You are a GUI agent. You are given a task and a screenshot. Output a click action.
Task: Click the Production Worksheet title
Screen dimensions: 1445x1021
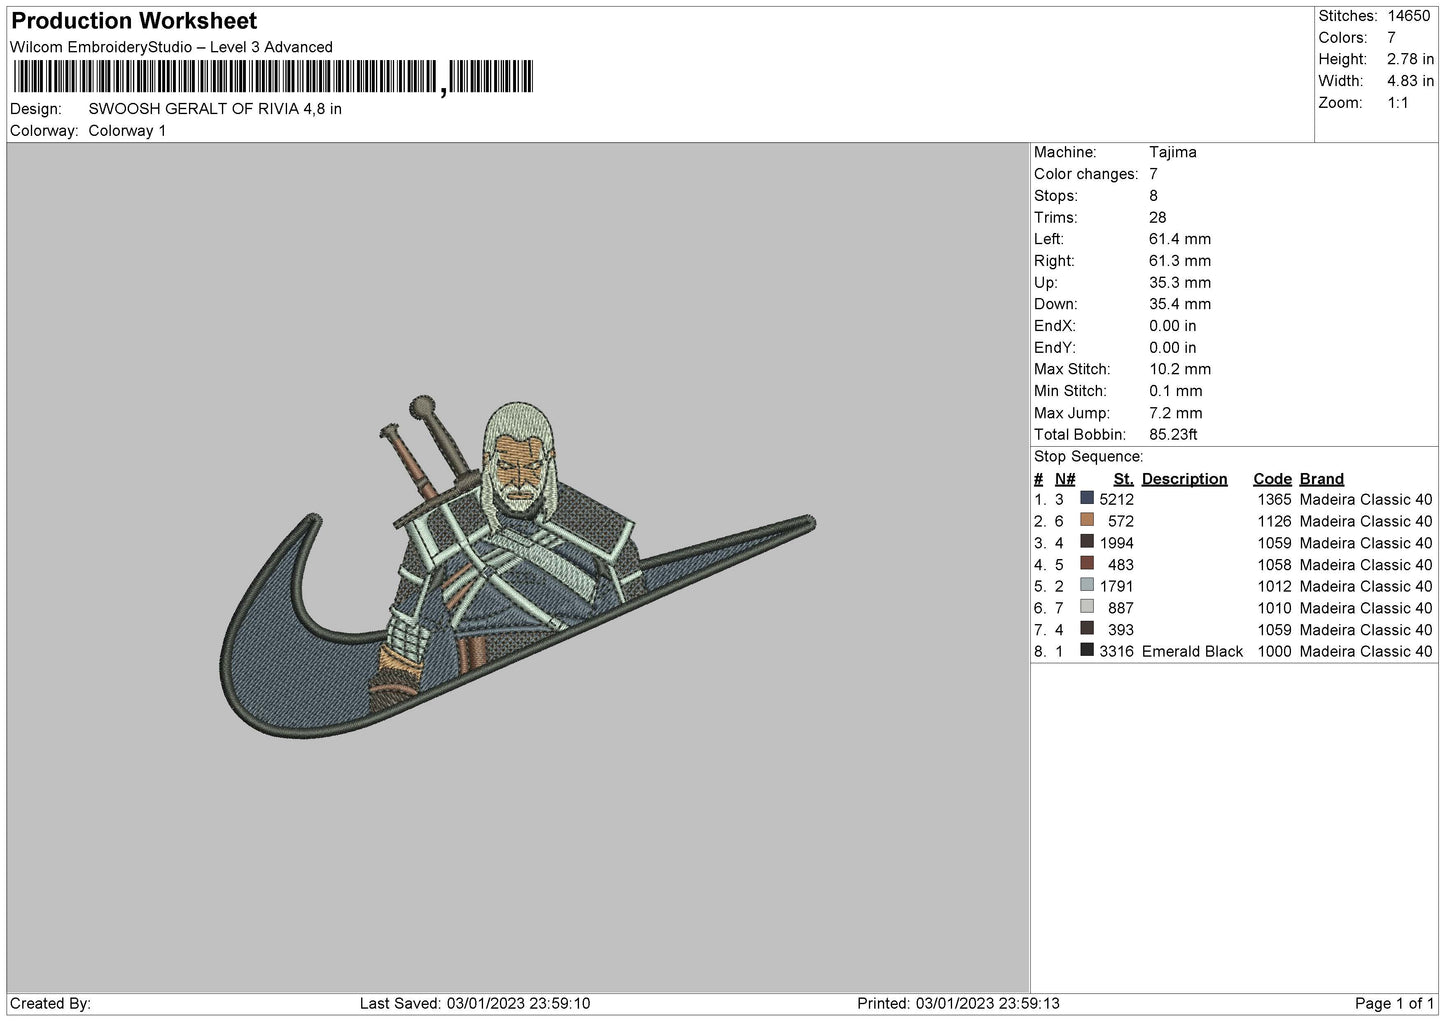click(x=134, y=21)
